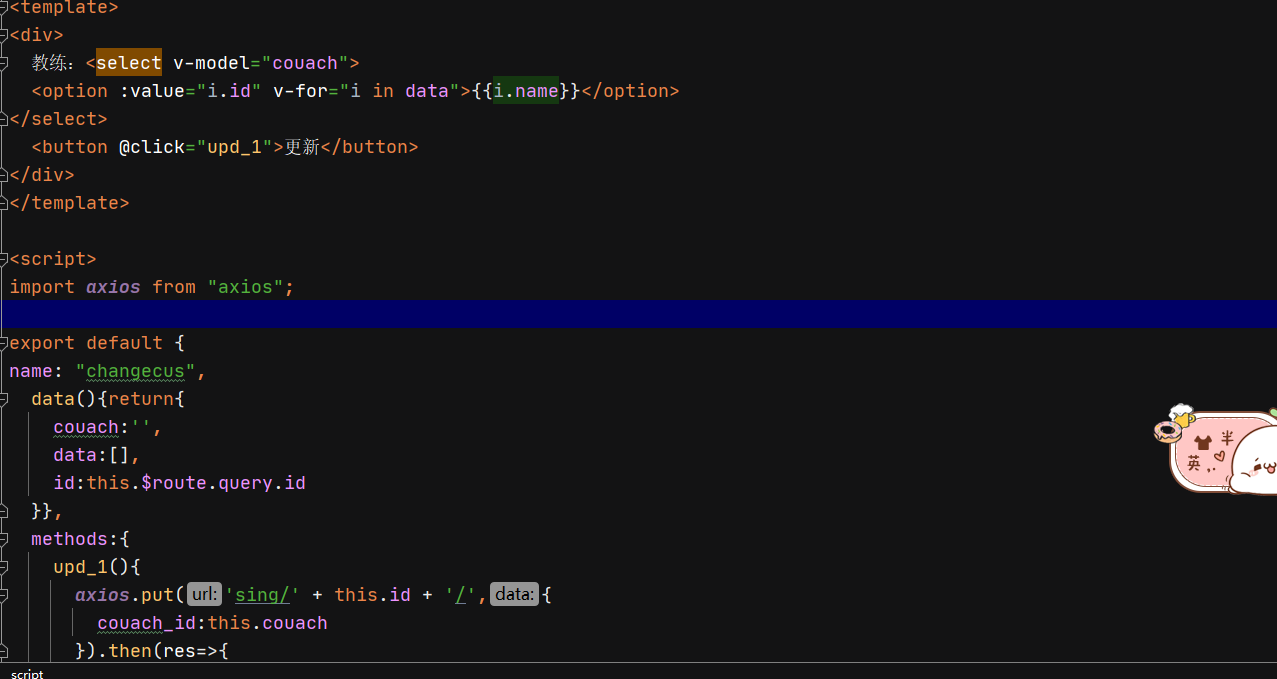This screenshot has height=679, width=1277.
Task: Click the data:[] property
Action: (x=91, y=455)
